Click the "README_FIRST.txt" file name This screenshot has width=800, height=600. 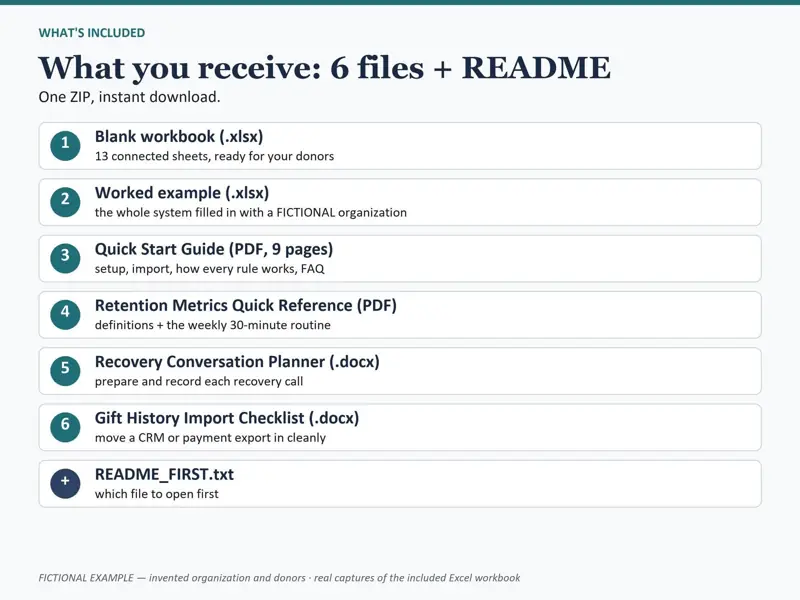(x=164, y=474)
